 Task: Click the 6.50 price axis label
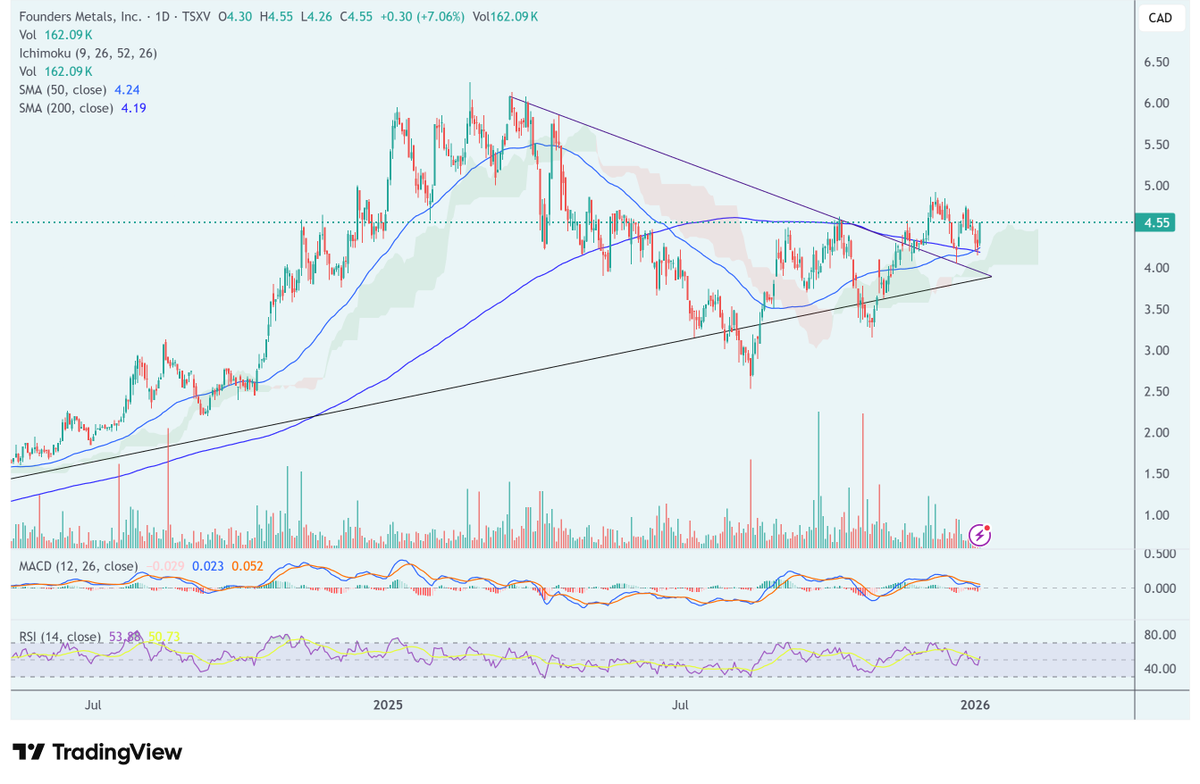tap(1156, 62)
